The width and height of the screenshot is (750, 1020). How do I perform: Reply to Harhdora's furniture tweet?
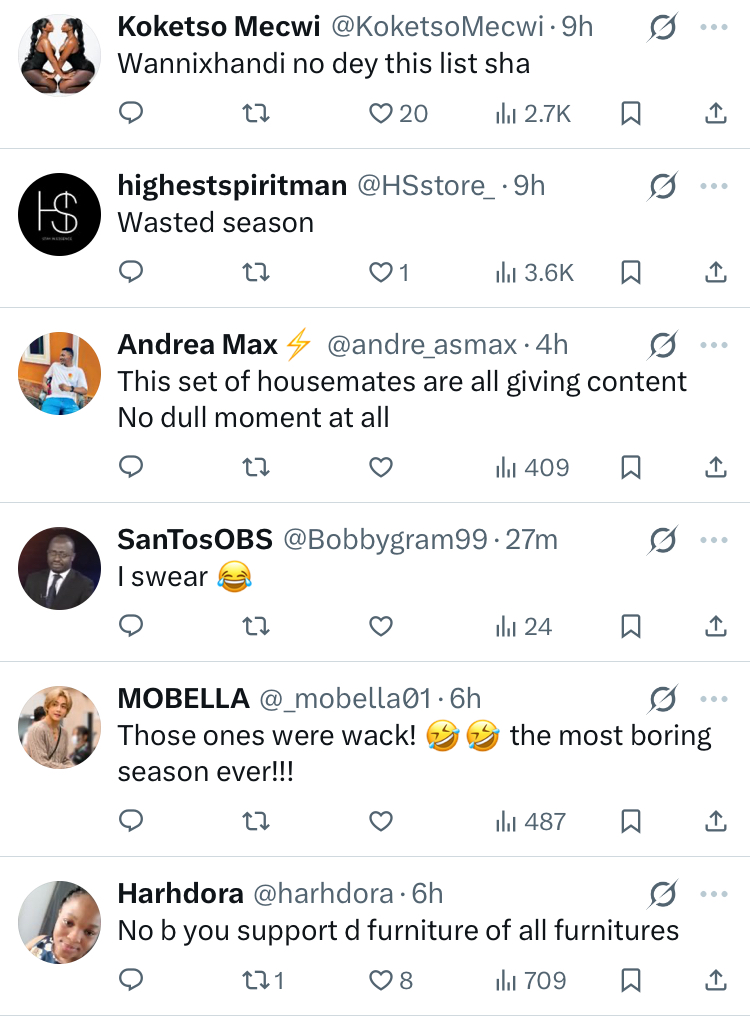point(131,981)
